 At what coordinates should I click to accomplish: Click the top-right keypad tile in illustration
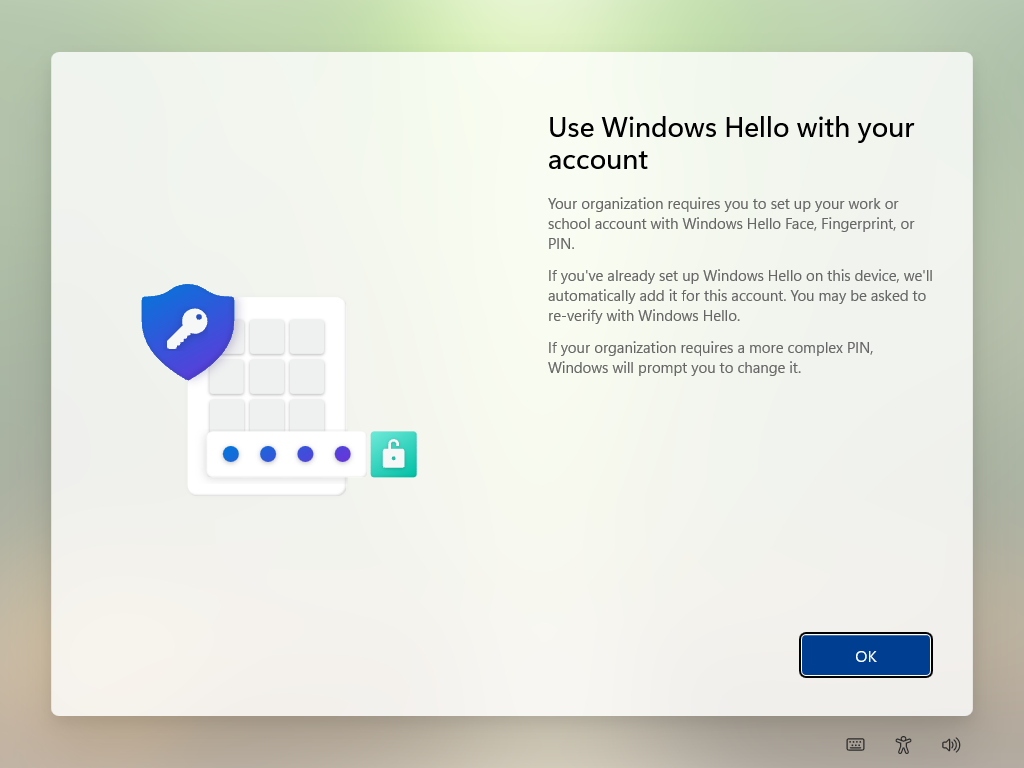[x=307, y=337]
